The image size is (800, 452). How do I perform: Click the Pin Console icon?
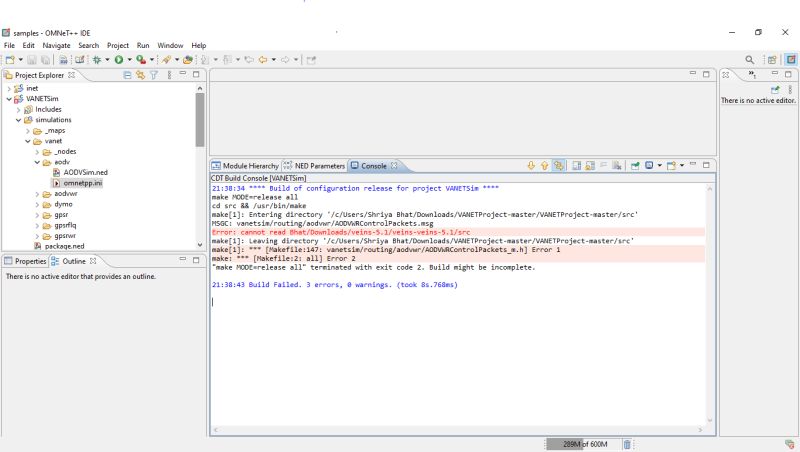(635, 165)
